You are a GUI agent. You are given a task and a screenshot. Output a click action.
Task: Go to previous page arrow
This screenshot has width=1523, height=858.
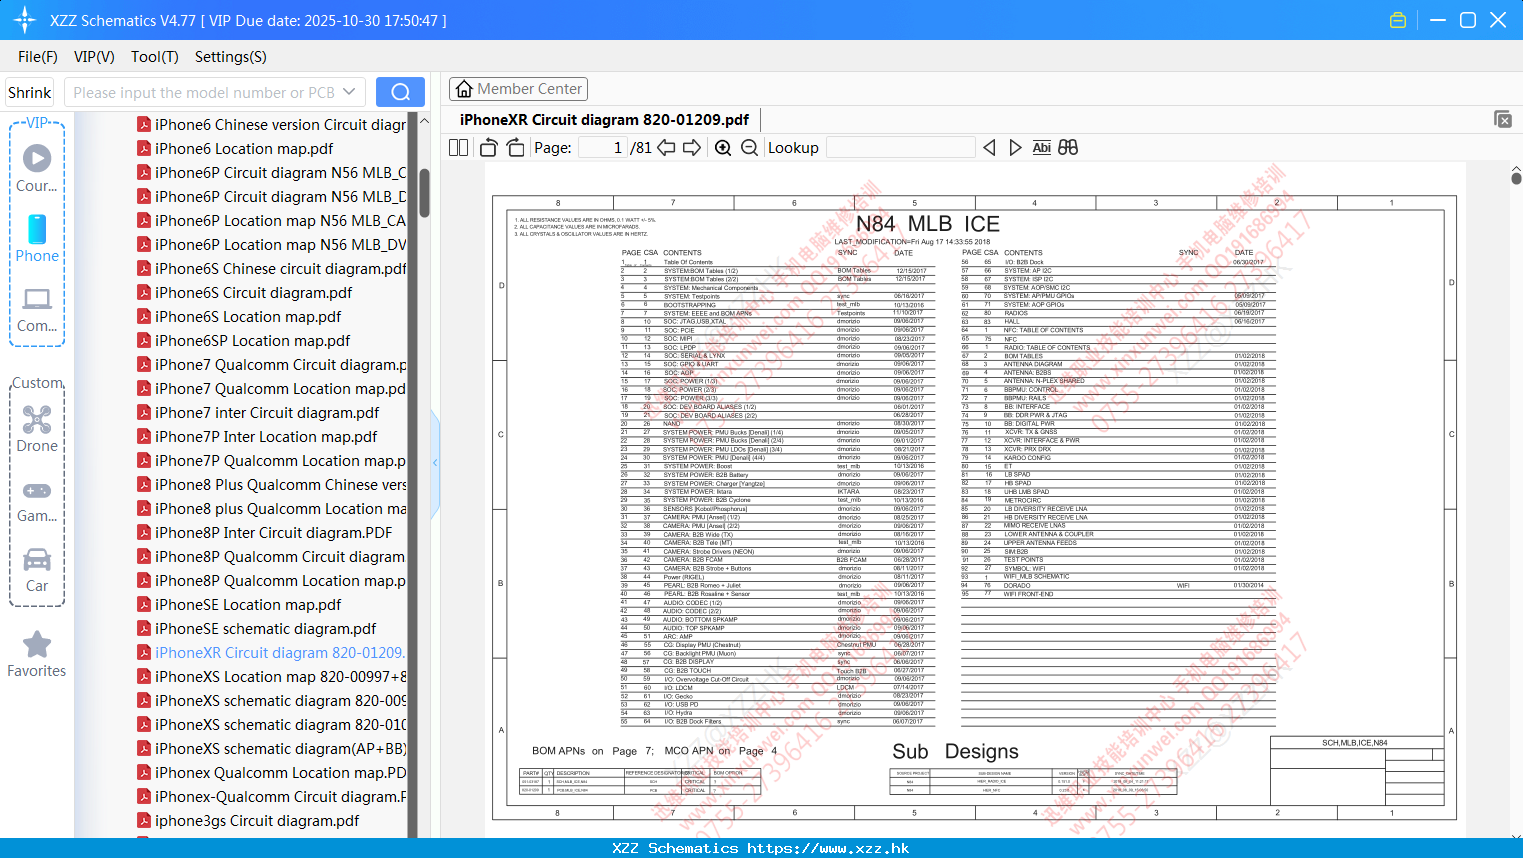[x=666, y=148]
